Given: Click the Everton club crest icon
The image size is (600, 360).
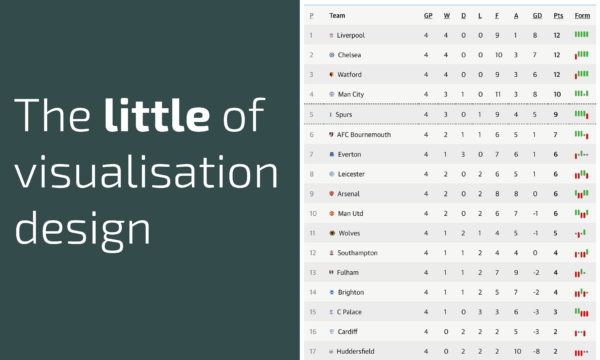Looking at the screenshot, I should 331,155.
